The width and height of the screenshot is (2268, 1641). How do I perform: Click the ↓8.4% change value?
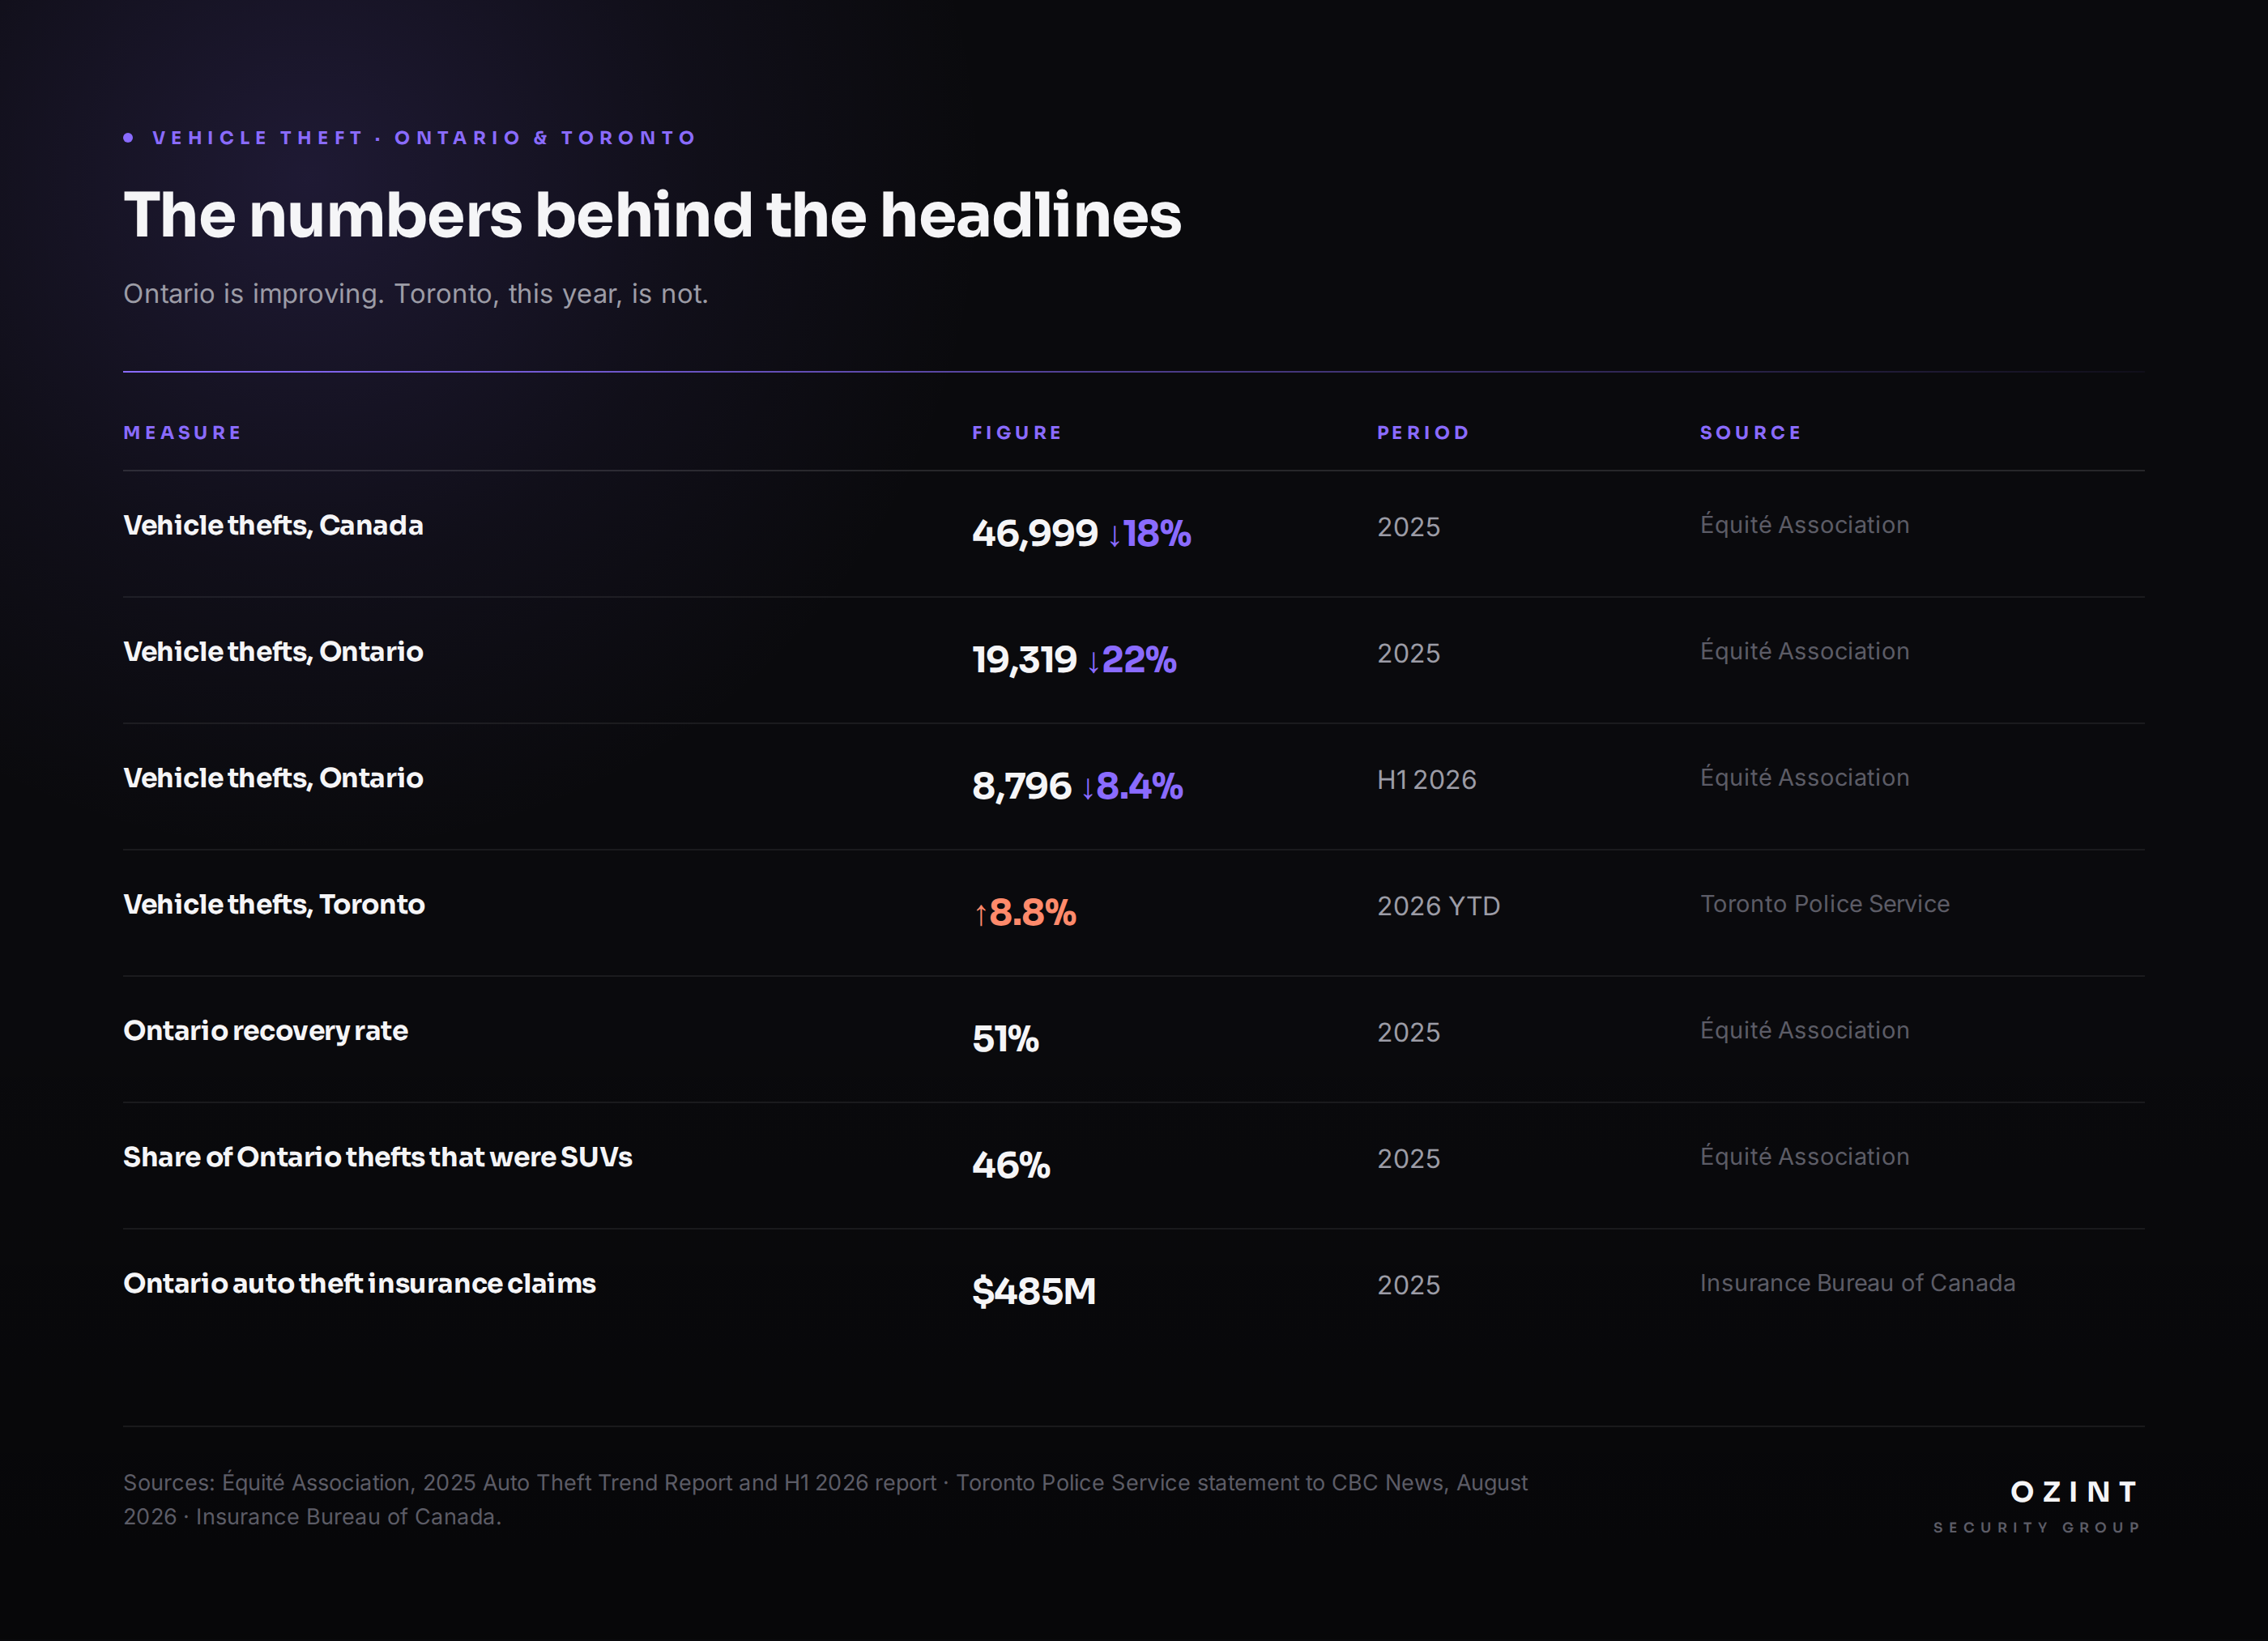pyautogui.click(x=1132, y=786)
